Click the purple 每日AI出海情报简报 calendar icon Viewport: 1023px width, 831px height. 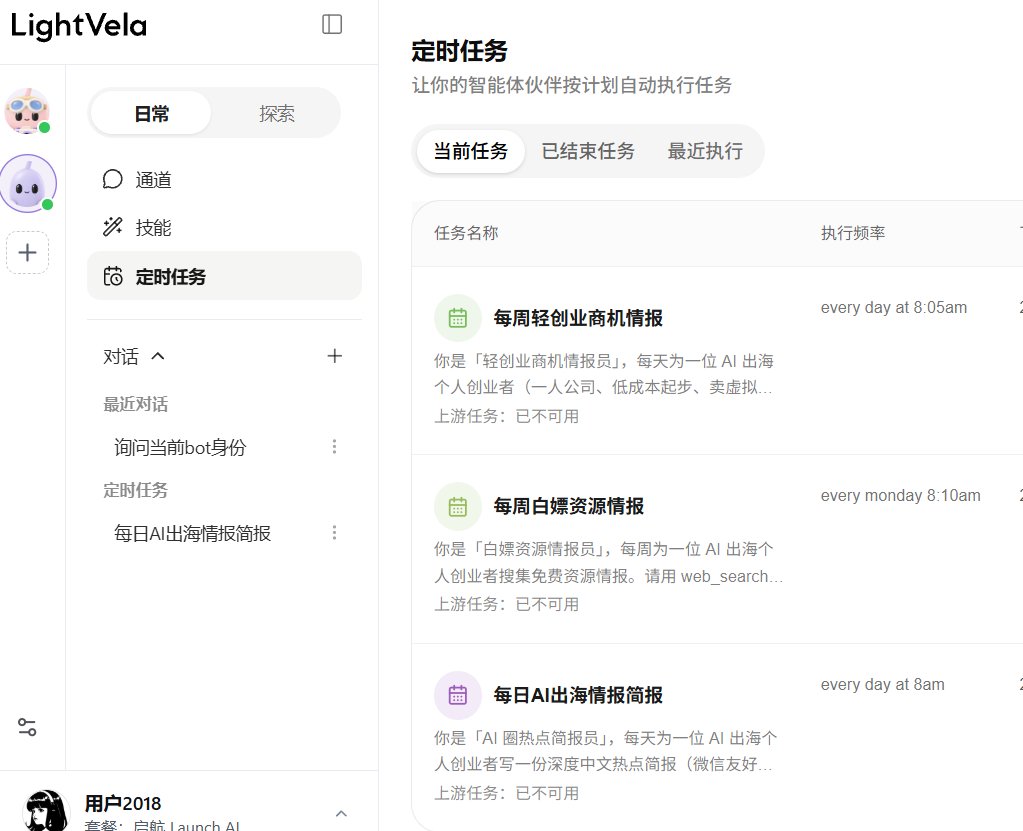(458, 695)
